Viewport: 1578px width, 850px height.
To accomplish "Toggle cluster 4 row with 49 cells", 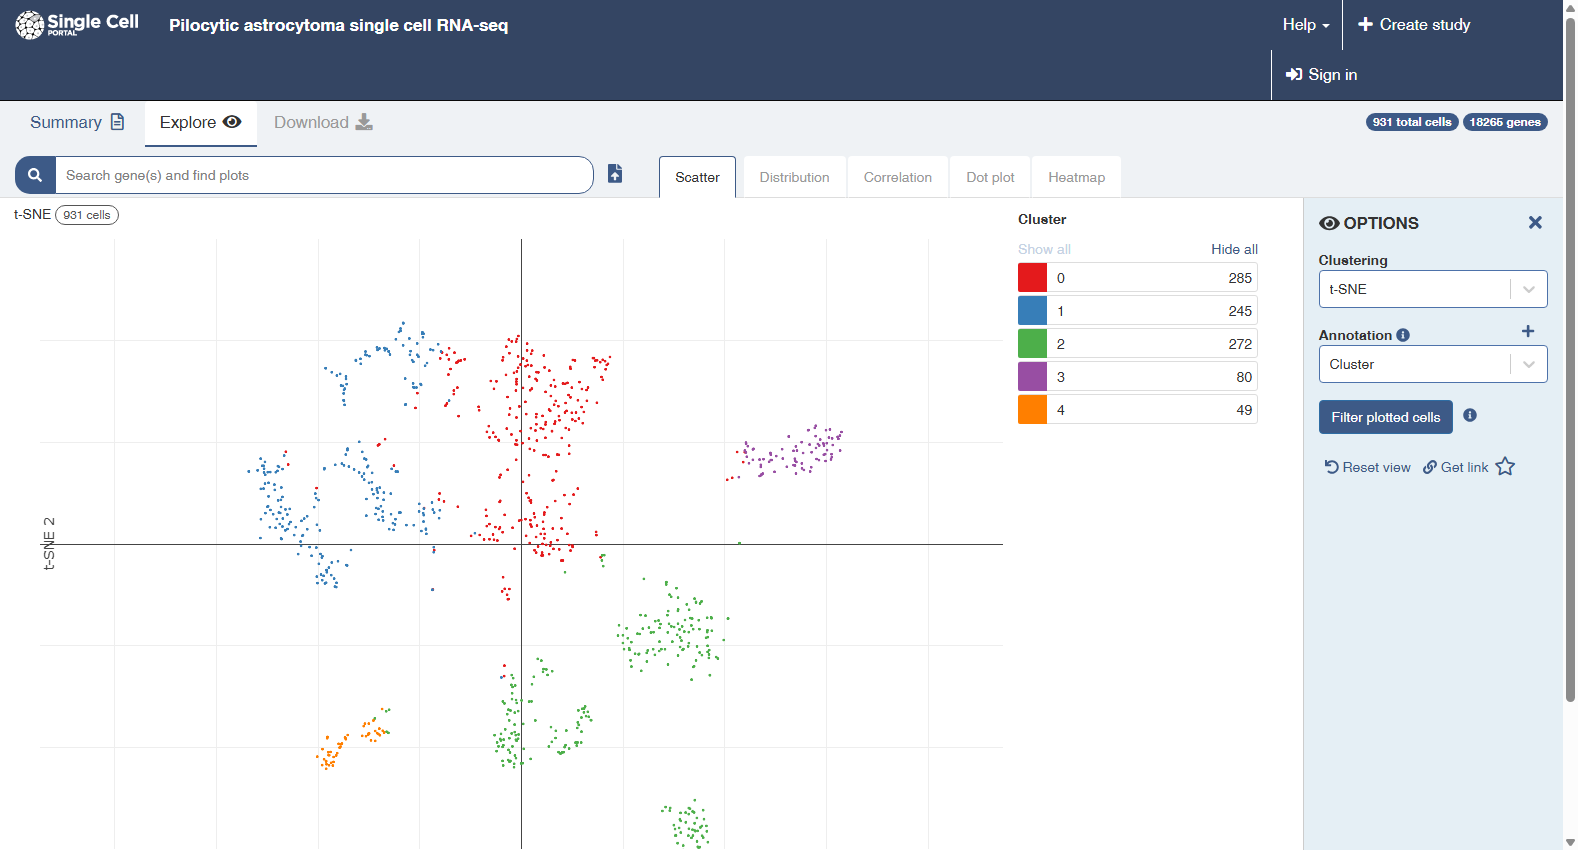I will (x=1138, y=409).
